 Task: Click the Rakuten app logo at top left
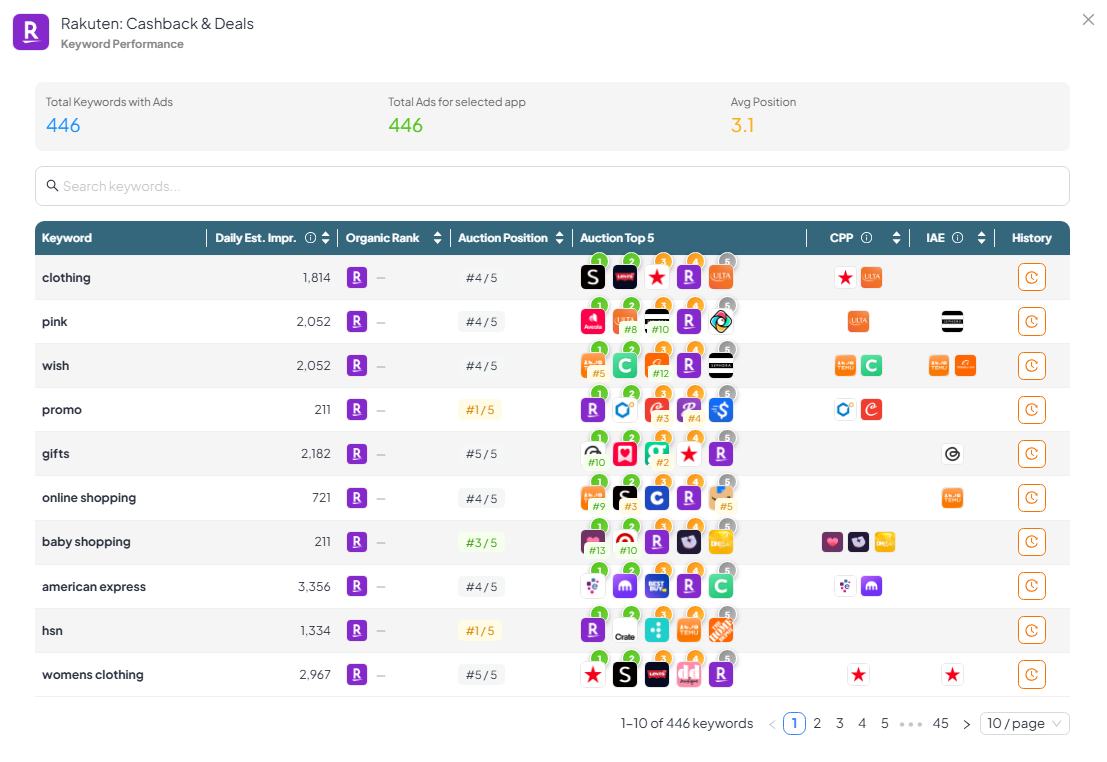click(30, 31)
